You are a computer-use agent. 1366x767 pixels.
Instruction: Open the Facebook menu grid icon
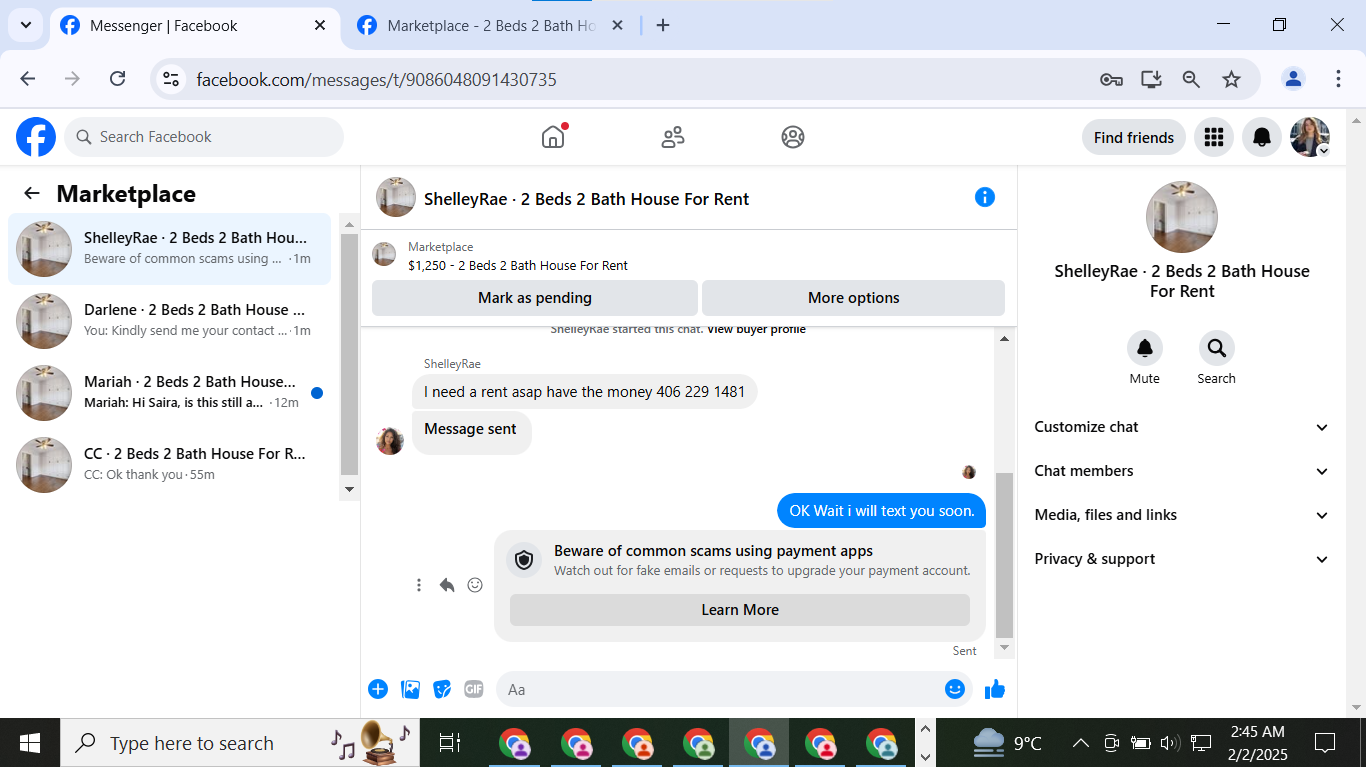click(x=1214, y=137)
